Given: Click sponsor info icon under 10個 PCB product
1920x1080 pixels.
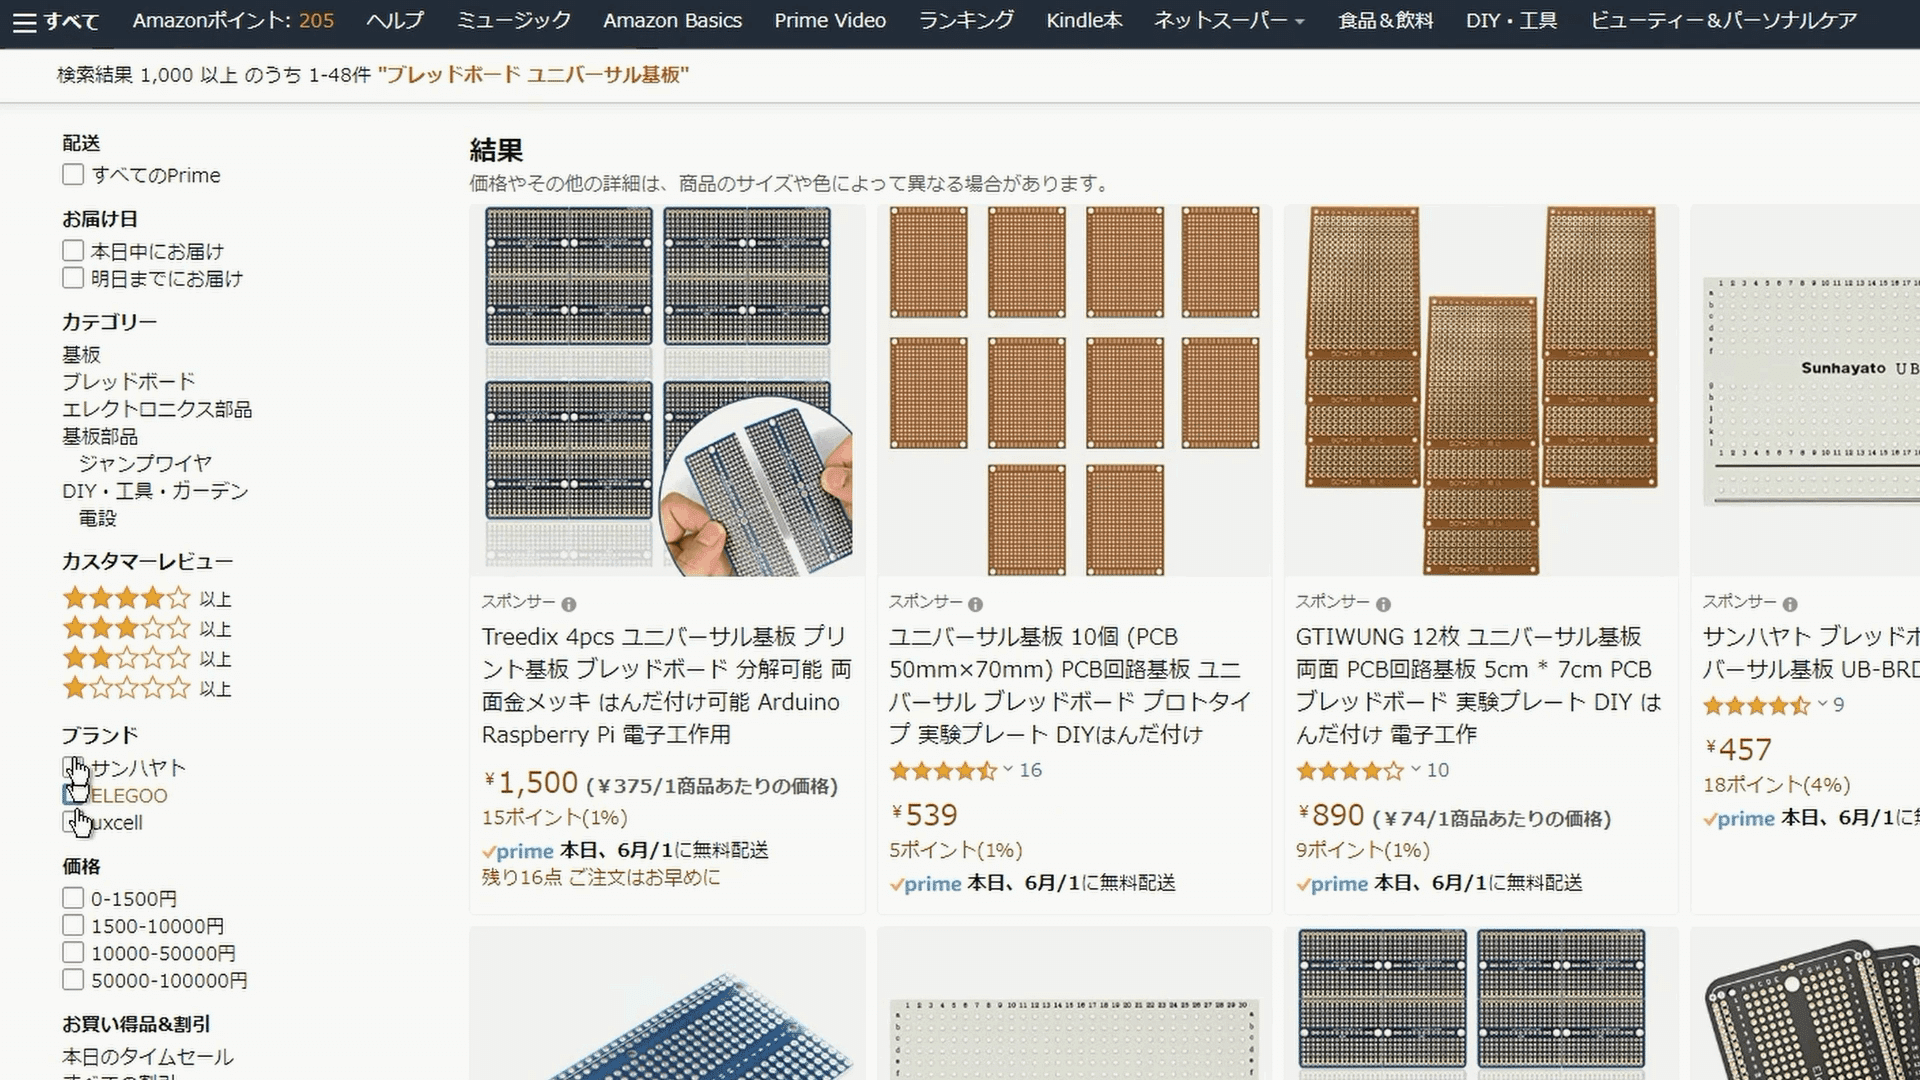Looking at the screenshot, I should click(x=975, y=604).
